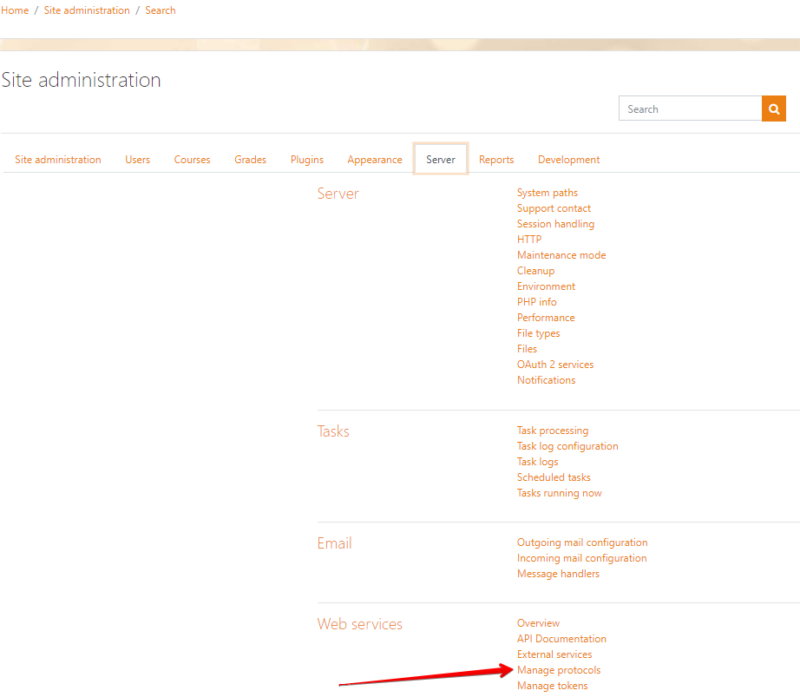The width and height of the screenshot is (800, 697).
Task: Open Performance settings
Action: tap(545, 317)
